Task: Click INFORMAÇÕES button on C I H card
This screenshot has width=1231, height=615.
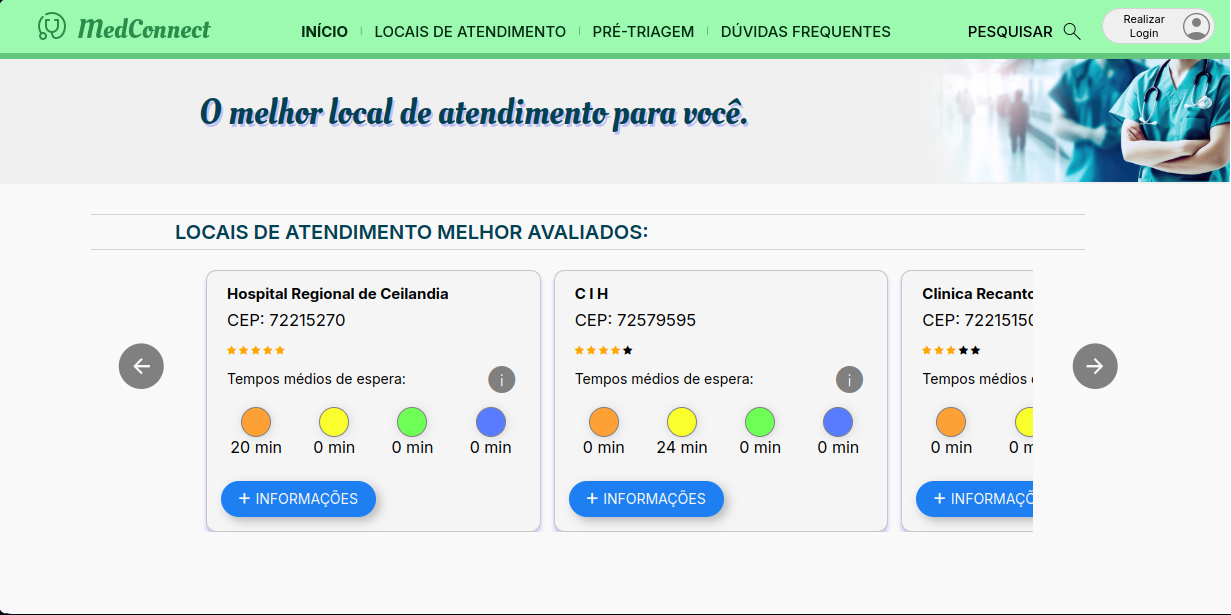Action: click(646, 499)
